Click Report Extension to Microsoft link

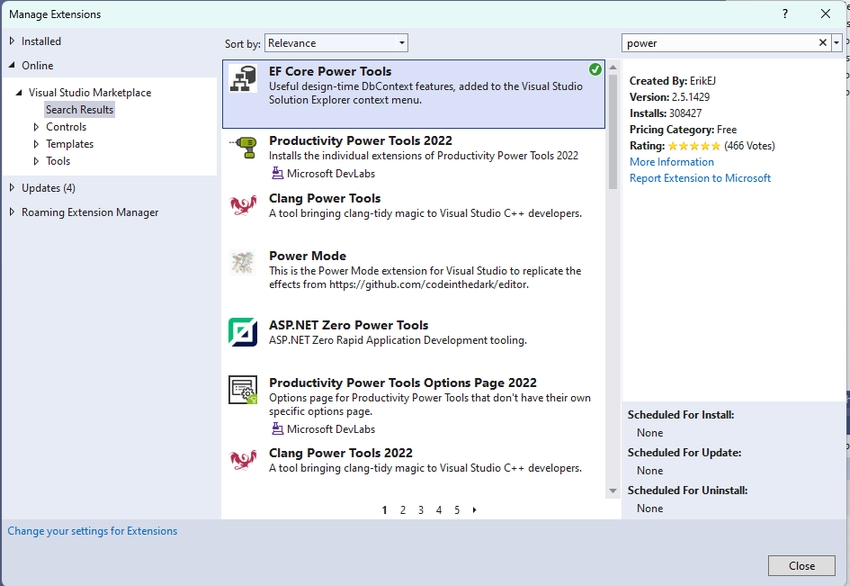click(700, 178)
